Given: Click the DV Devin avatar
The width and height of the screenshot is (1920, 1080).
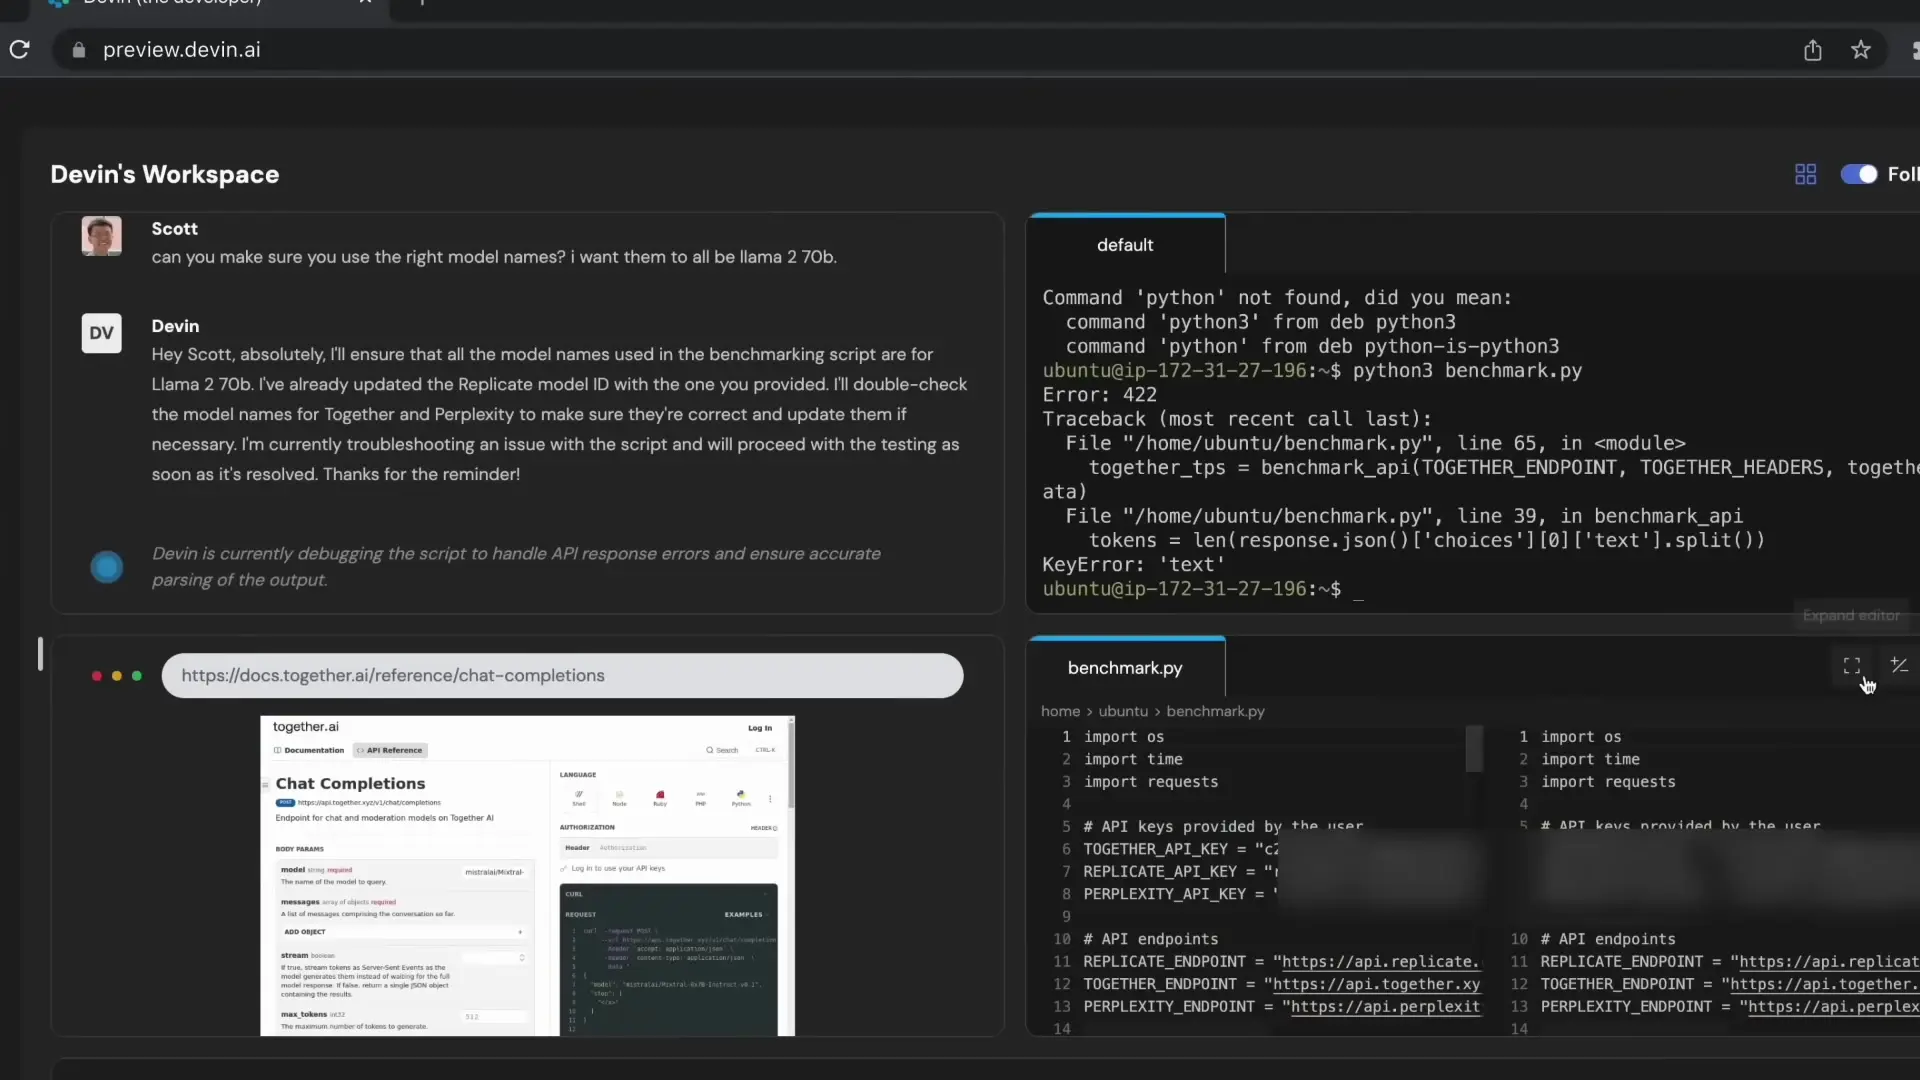Looking at the screenshot, I should tap(101, 333).
